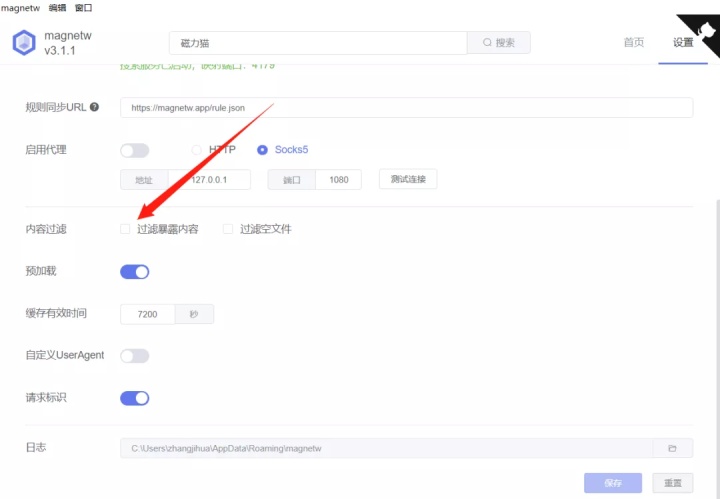Click the 重置 button
The width and height of the screenshot is (720, 499).
point(673,483)
